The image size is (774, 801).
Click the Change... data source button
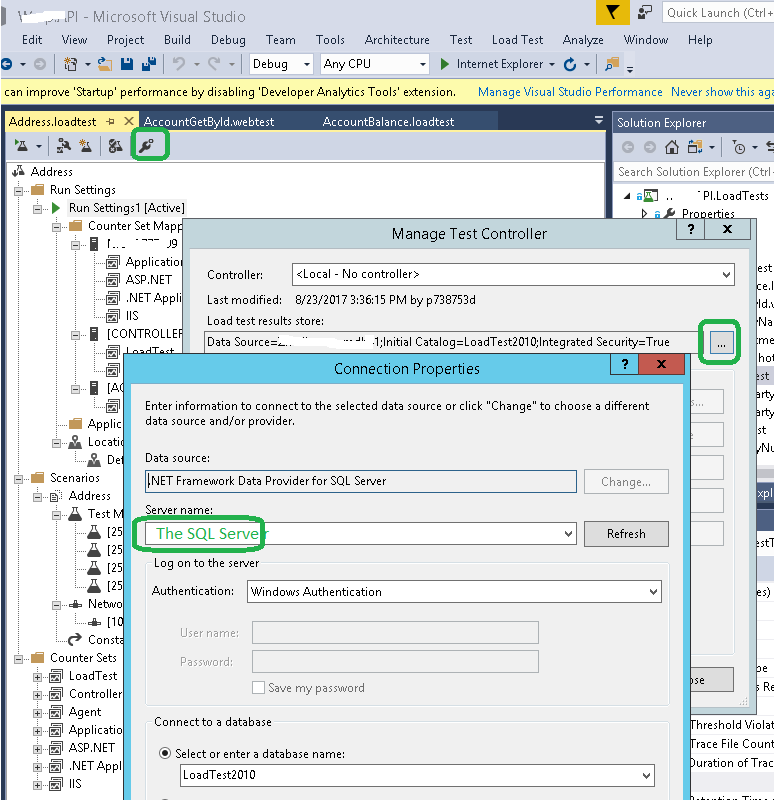coord(626,482)
